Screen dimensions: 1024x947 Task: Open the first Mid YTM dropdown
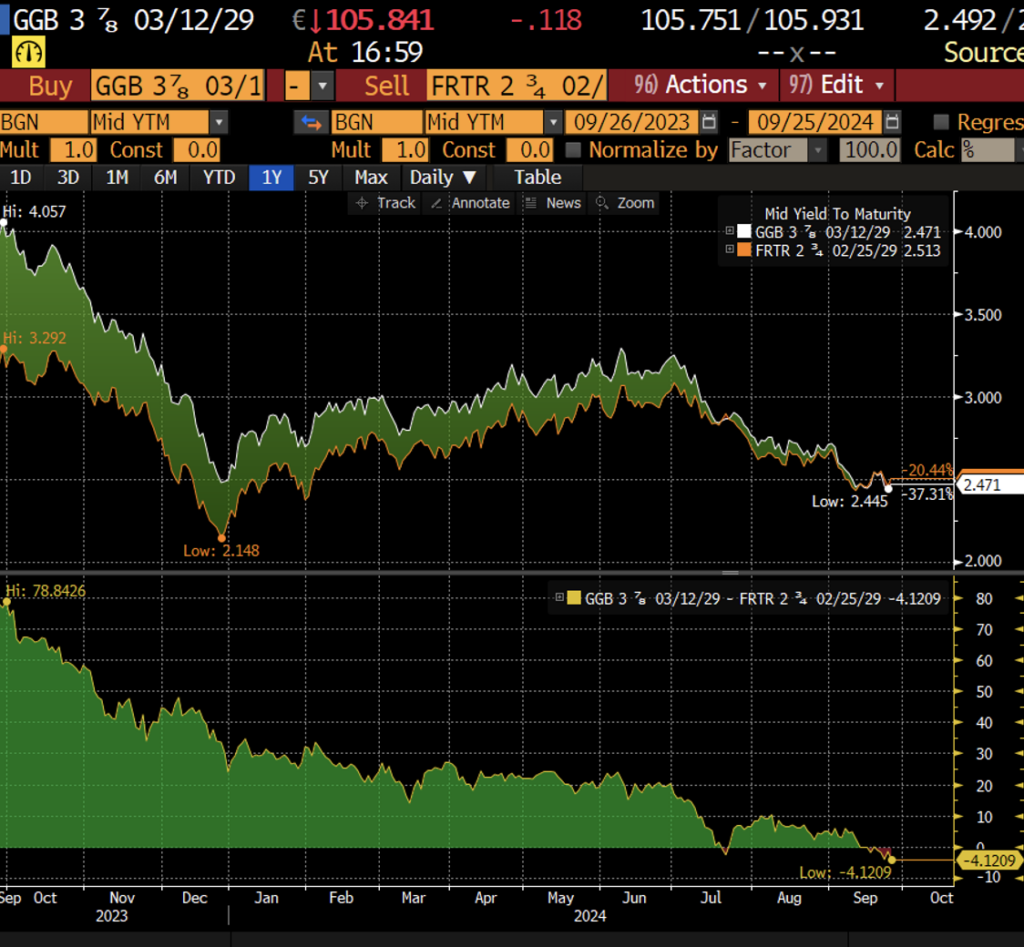[x=218, y=123]
